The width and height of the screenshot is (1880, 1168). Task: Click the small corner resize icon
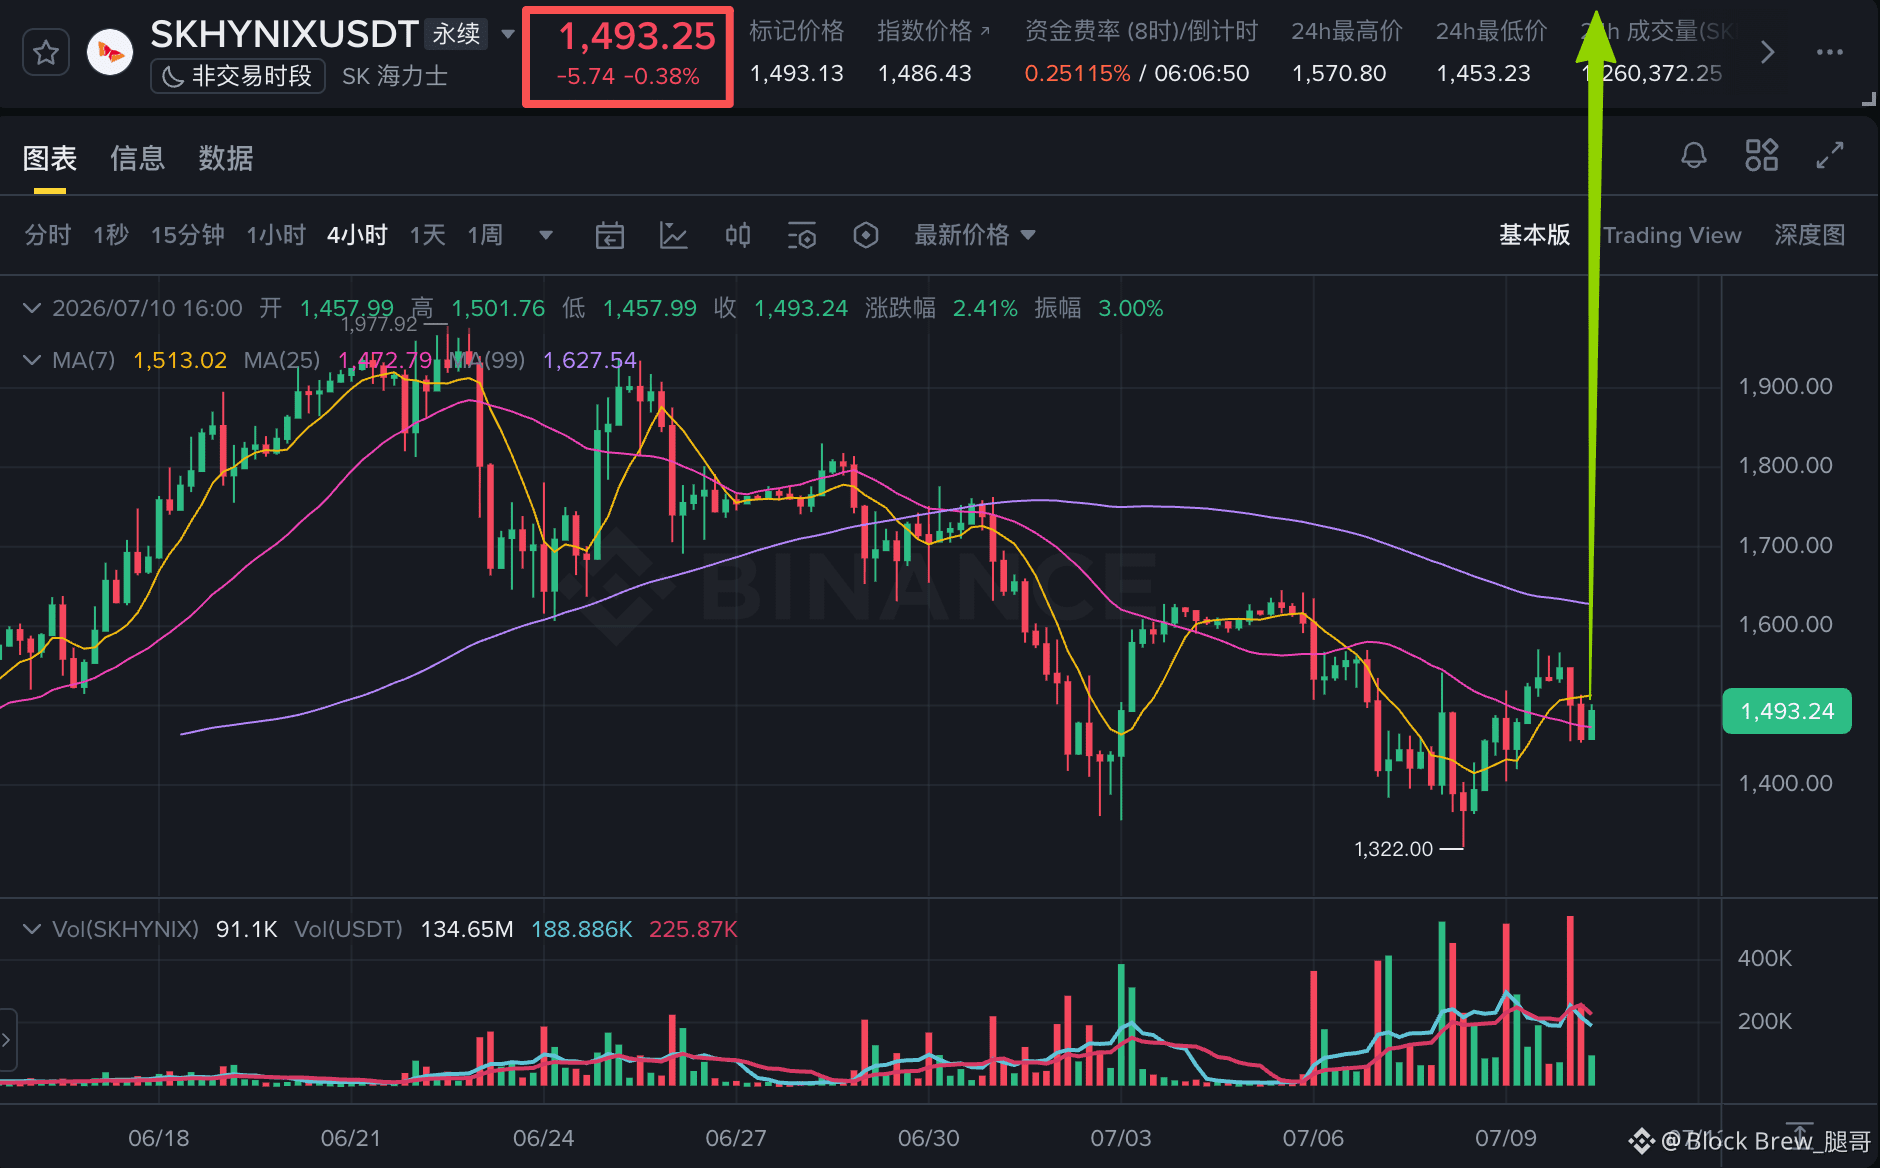(x=1868, y=98)
